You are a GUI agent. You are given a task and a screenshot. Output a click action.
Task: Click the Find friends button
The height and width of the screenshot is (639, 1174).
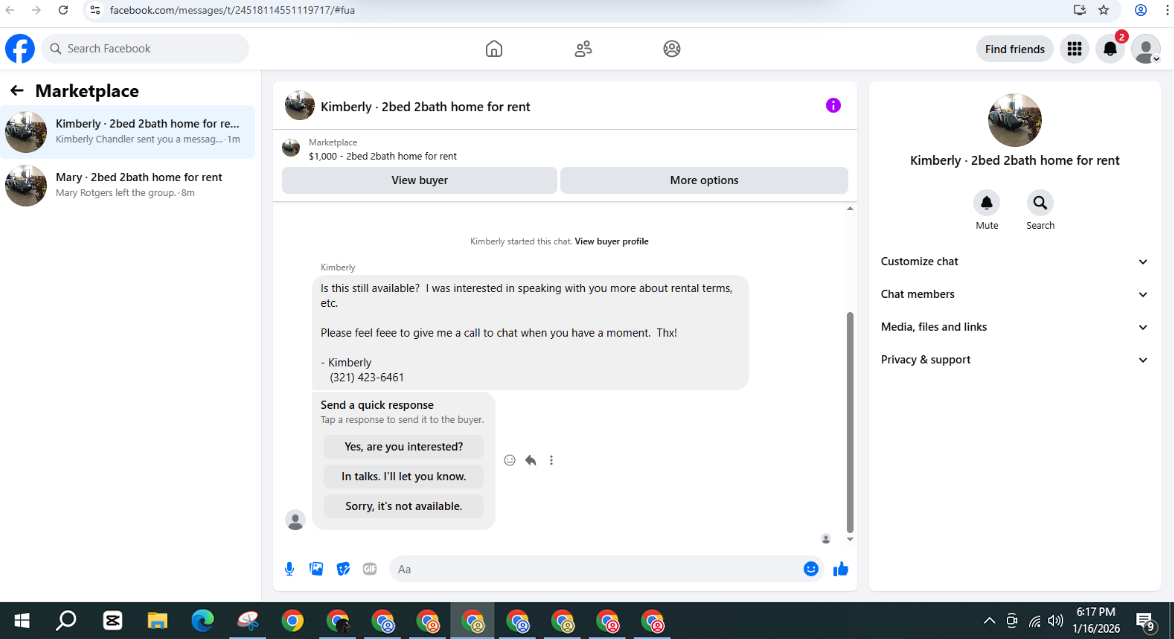pos(1015,49)
